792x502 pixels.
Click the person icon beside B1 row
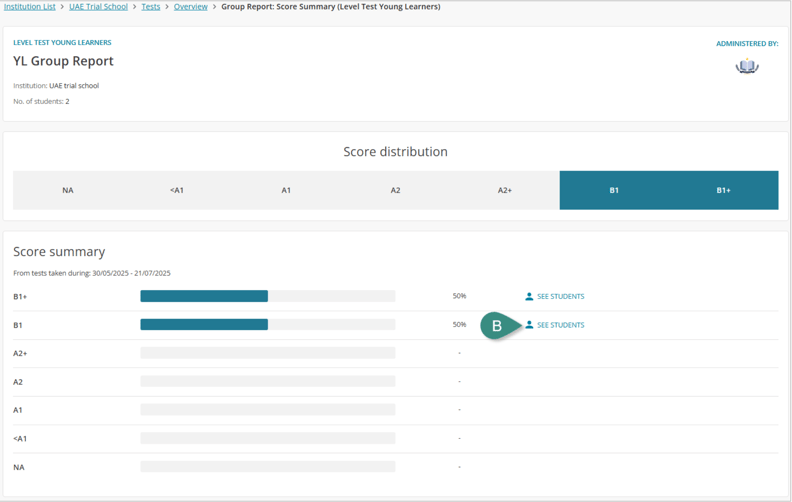529,325
